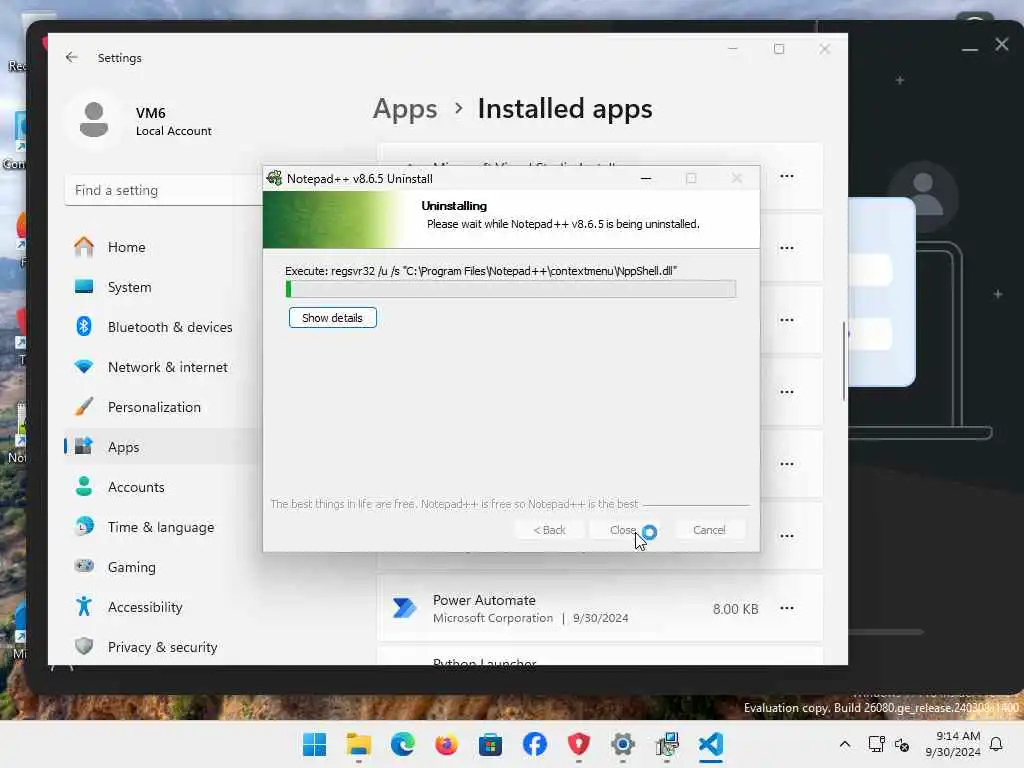1024x768 pixels.
Task: Open Time & language settings
Action: pos(163,526)
